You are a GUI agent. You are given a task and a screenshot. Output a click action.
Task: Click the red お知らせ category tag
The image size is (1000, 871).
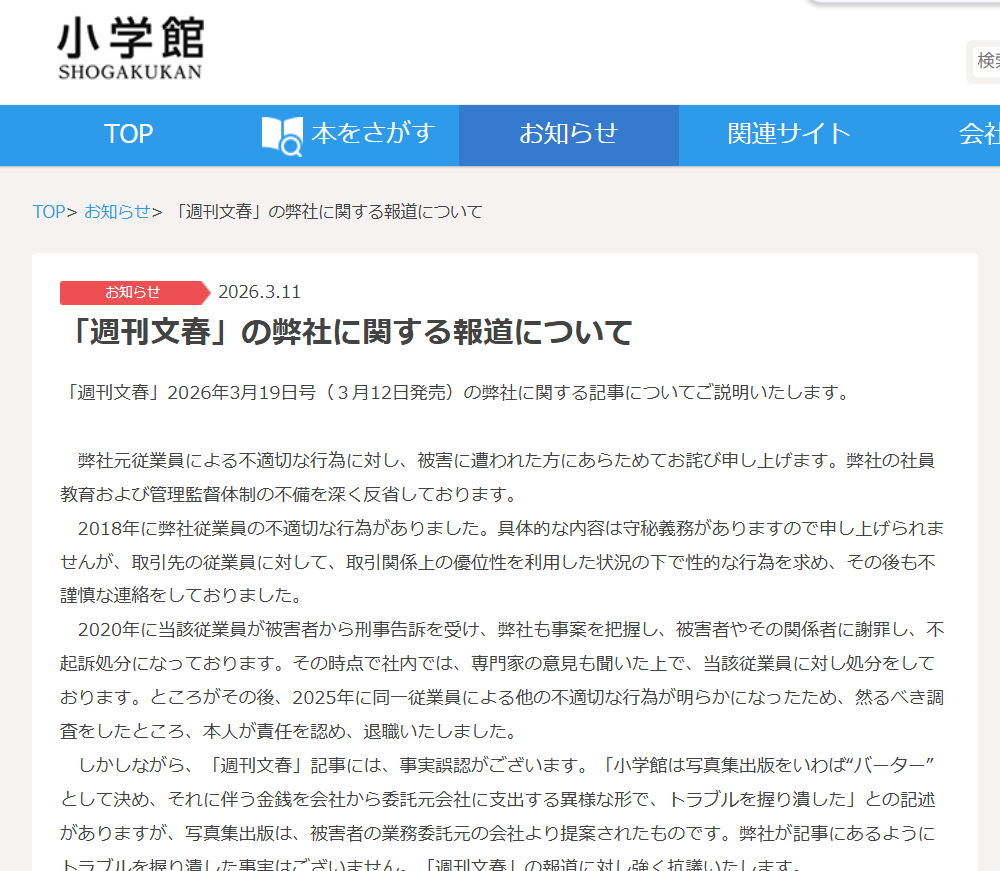(x=133, y=292)
